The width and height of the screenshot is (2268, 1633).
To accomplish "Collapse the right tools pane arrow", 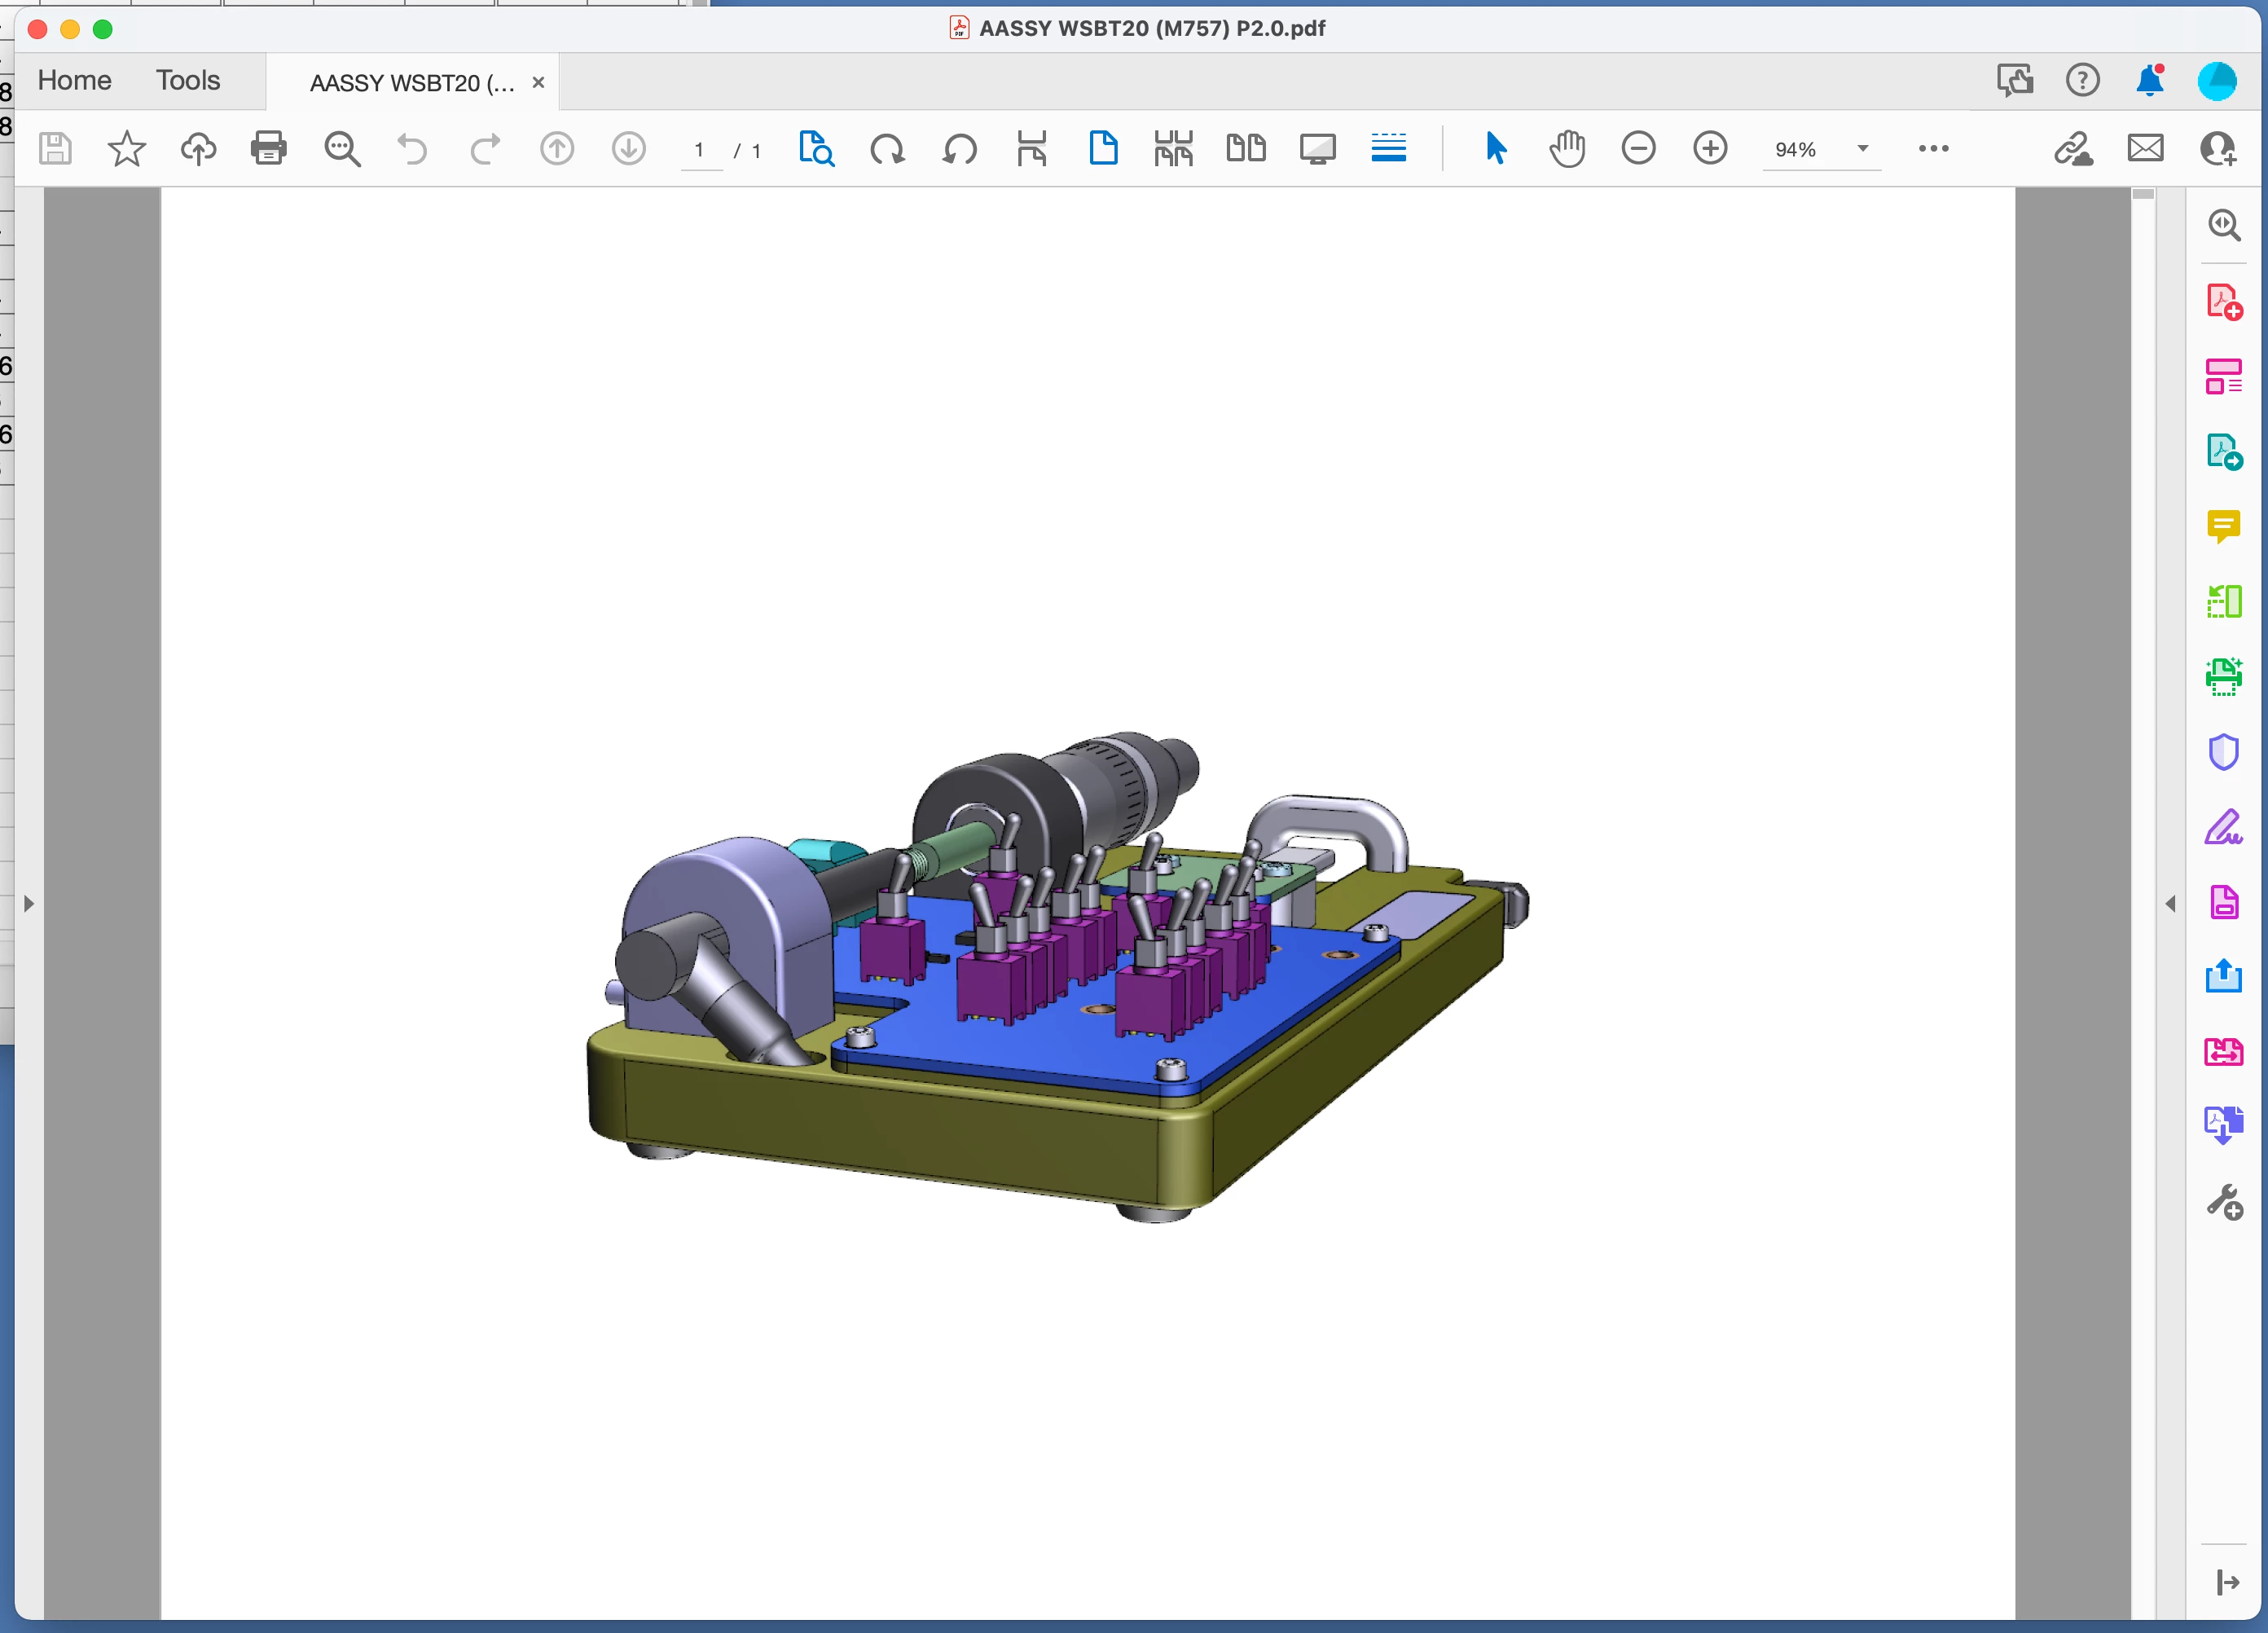I will coord(2170,904).
